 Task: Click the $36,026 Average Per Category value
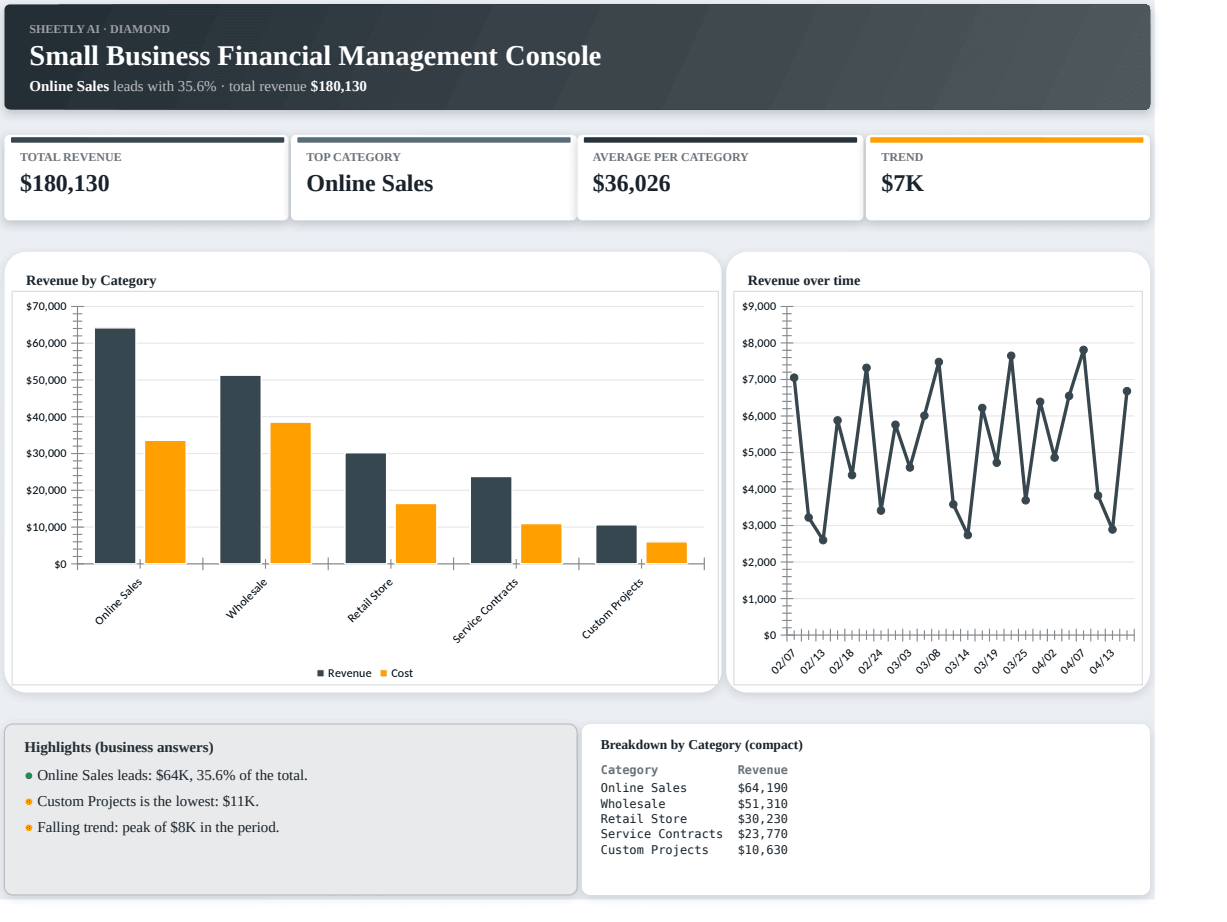632,184
